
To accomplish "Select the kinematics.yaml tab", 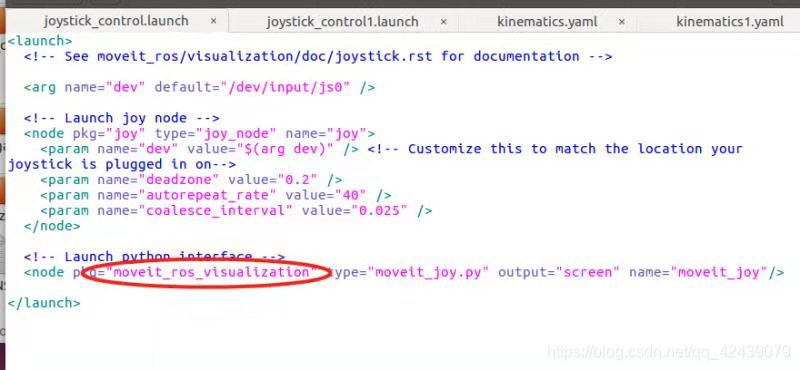I will [x=547, y=22].
